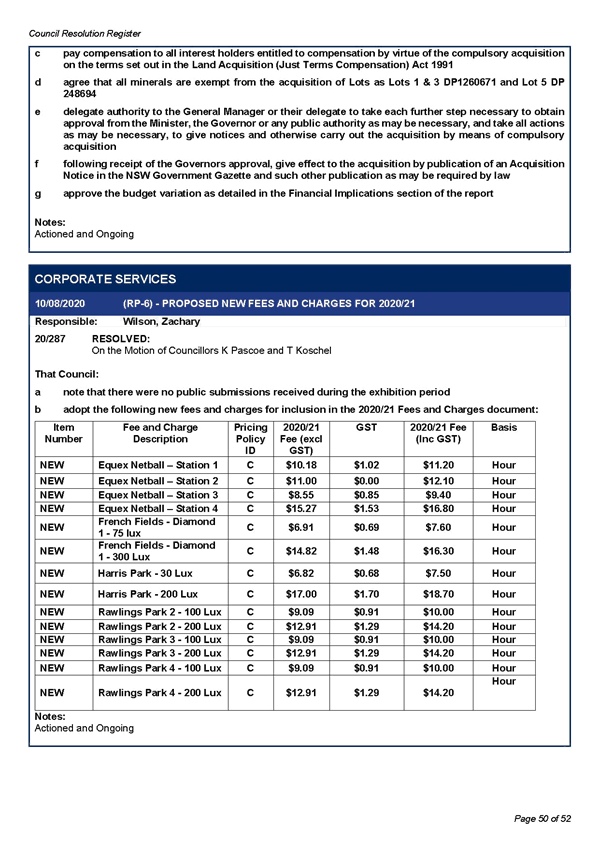Select the Harris Park - 200 Lux row
Viewport: 599px width, 848px height.
pos(285,594)
